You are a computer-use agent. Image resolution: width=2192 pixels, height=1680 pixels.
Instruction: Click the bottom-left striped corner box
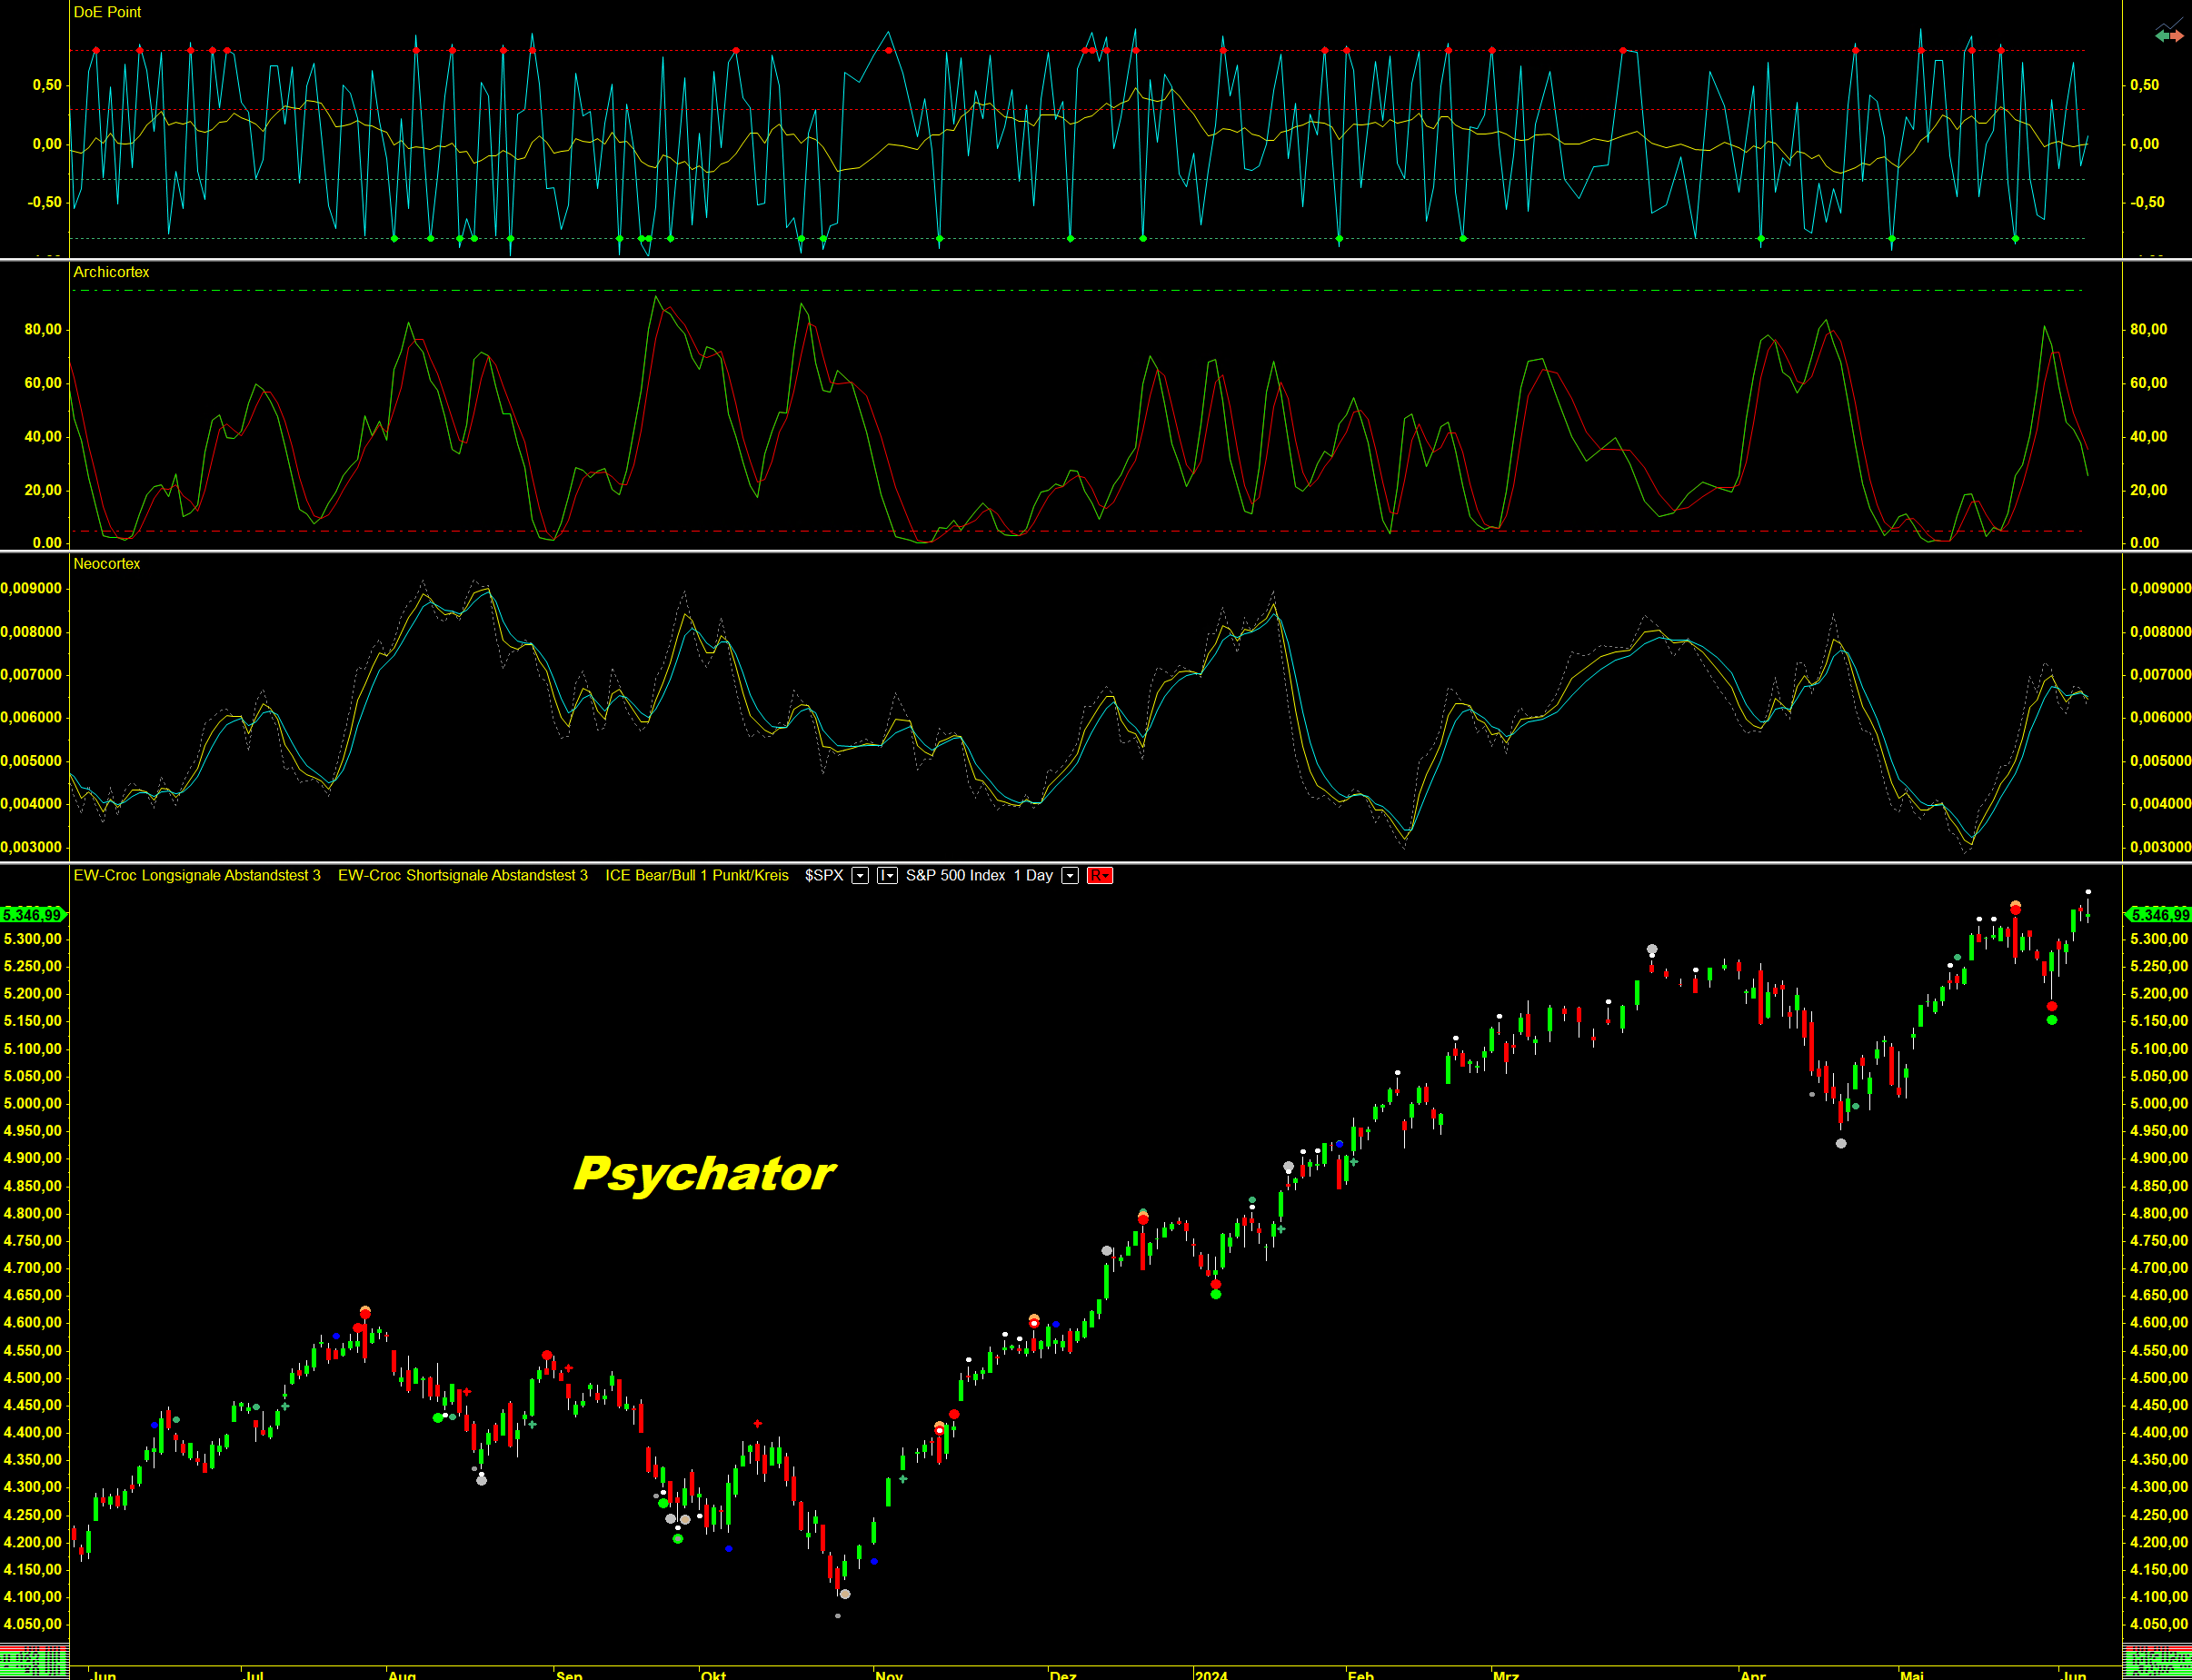click(x=34, y=1662)
